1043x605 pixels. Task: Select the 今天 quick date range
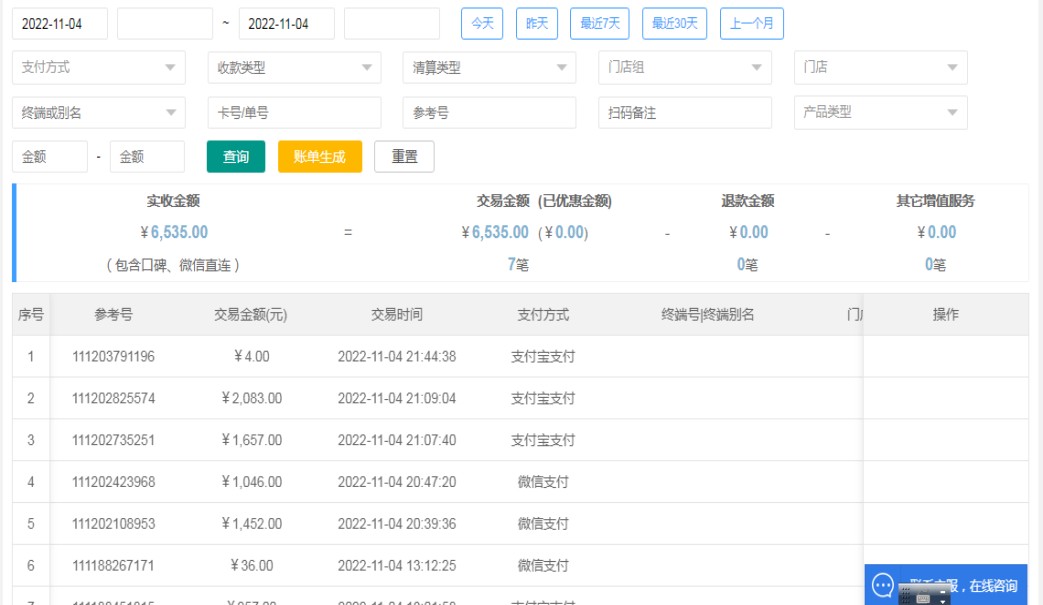[482, 23]
